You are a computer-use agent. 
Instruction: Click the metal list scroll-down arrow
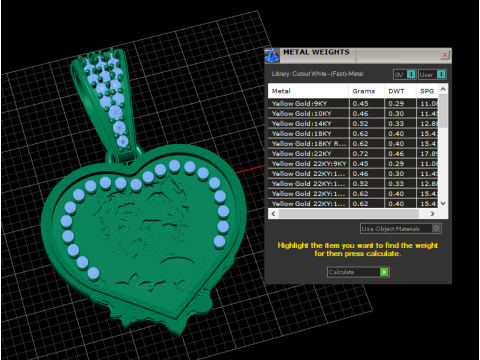click(443, 203)
